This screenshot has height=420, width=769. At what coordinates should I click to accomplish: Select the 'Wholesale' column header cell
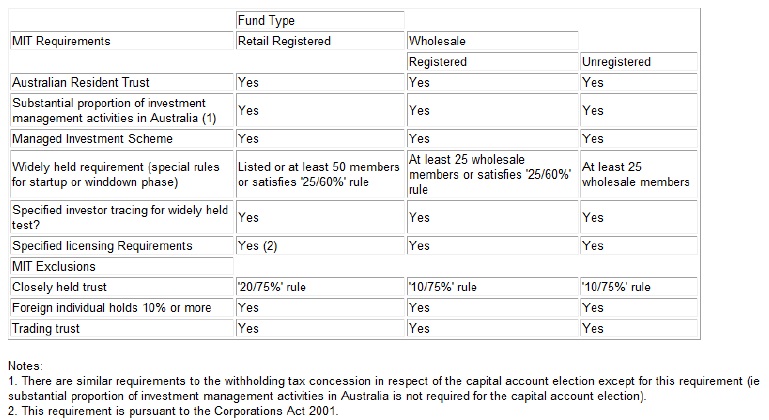492,41
